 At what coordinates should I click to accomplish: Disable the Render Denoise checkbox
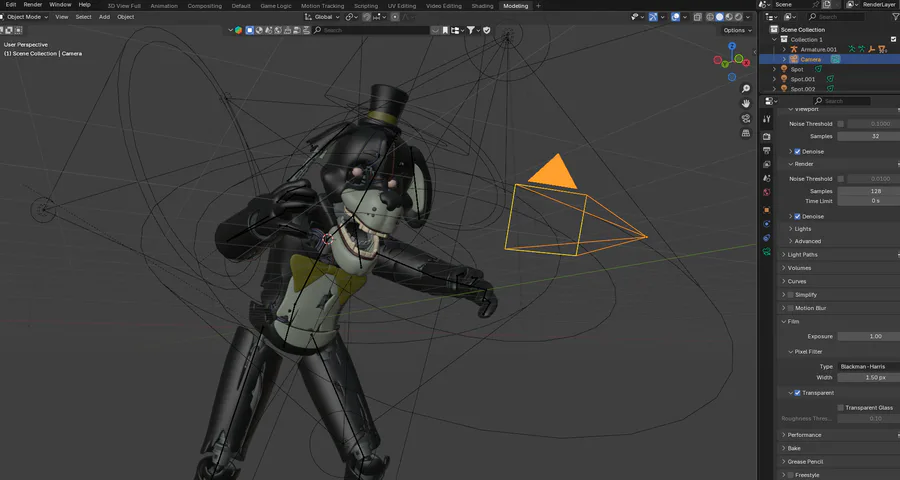(797, 216)
